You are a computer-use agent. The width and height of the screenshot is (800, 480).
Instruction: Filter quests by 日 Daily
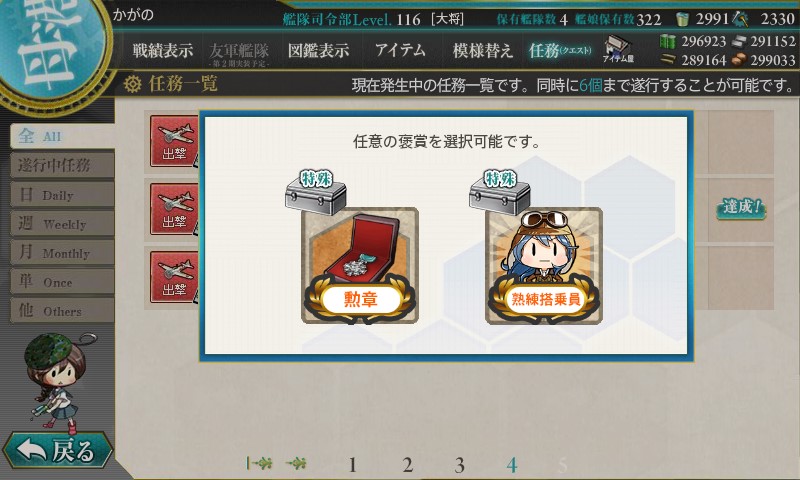(x=62, y=194)
